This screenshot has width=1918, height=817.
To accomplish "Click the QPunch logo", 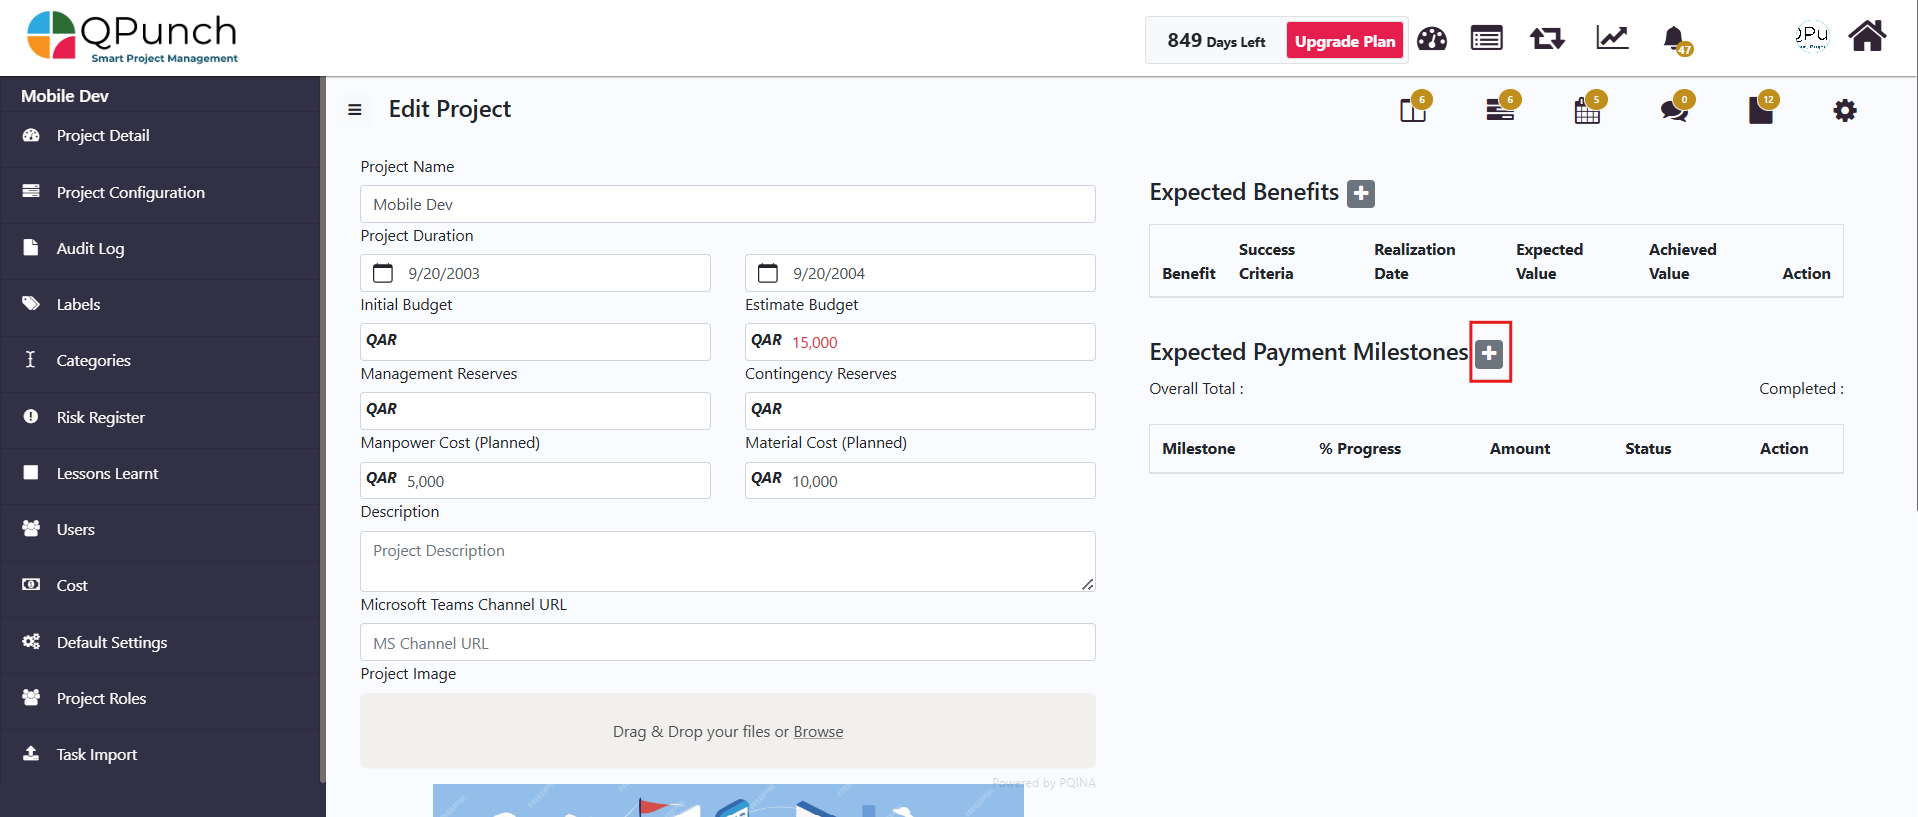I will pos(132,38).
